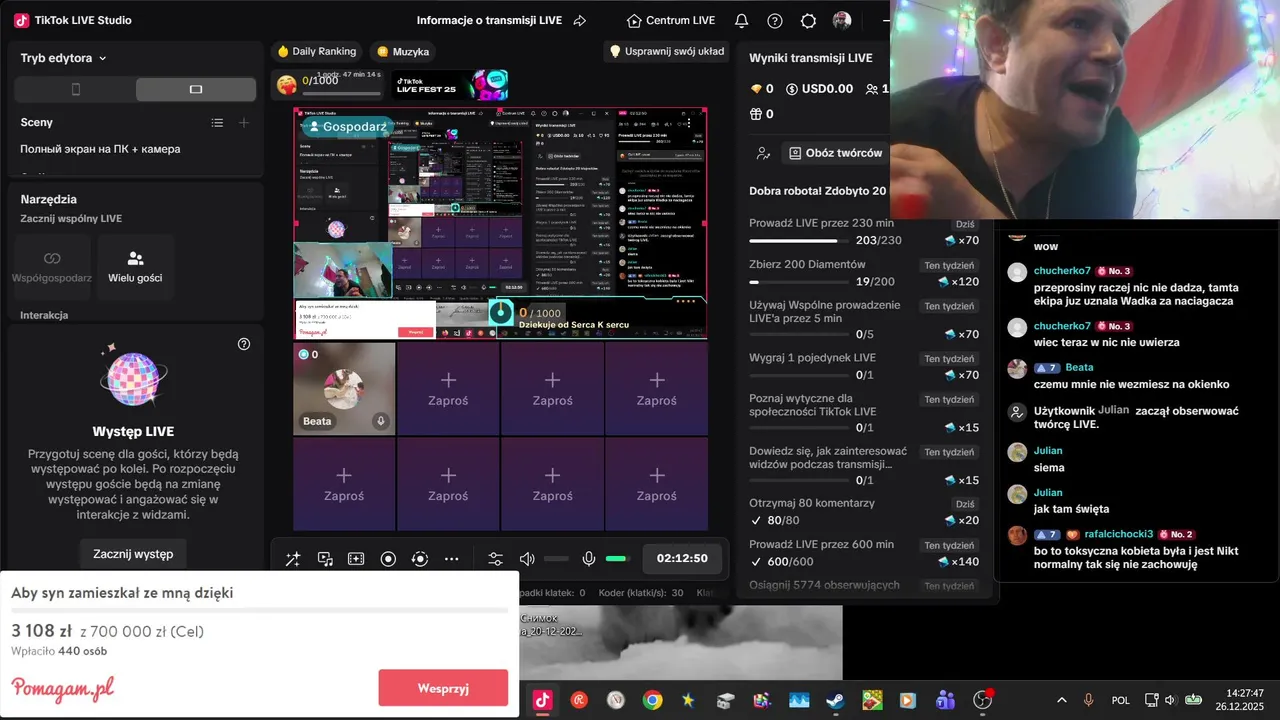This screenshot has height=720, width=1280.
Task: Select scene Полный экран на ПК + камера
Action: (x=100, y=149)
